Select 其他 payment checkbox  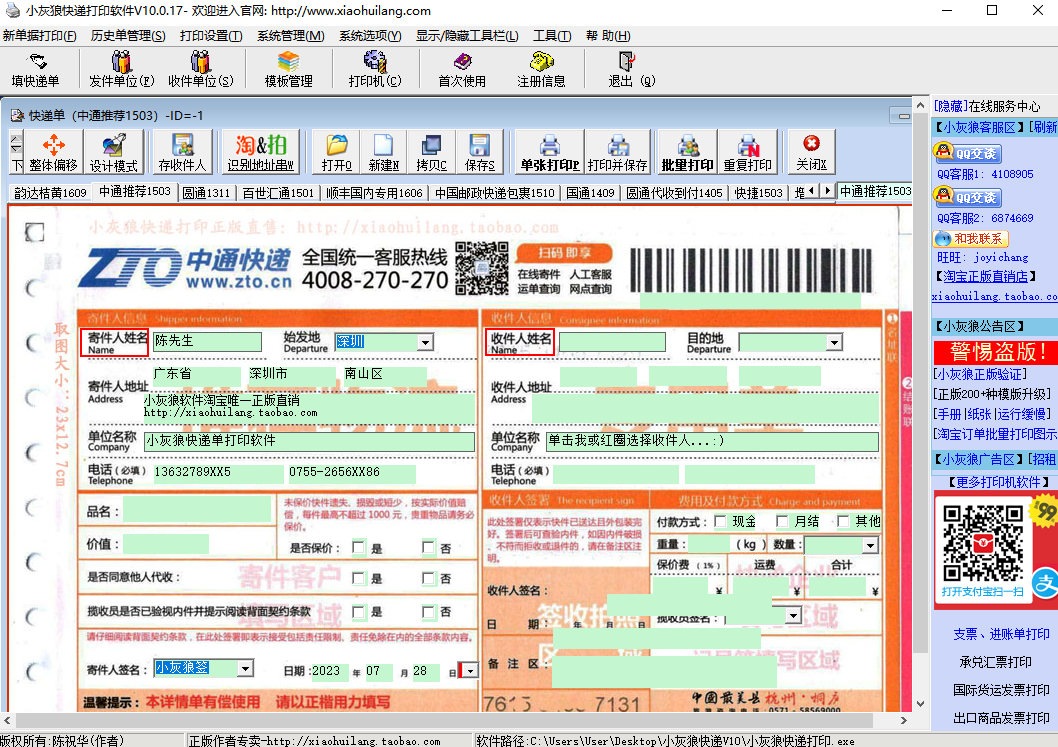pos(843,521)
